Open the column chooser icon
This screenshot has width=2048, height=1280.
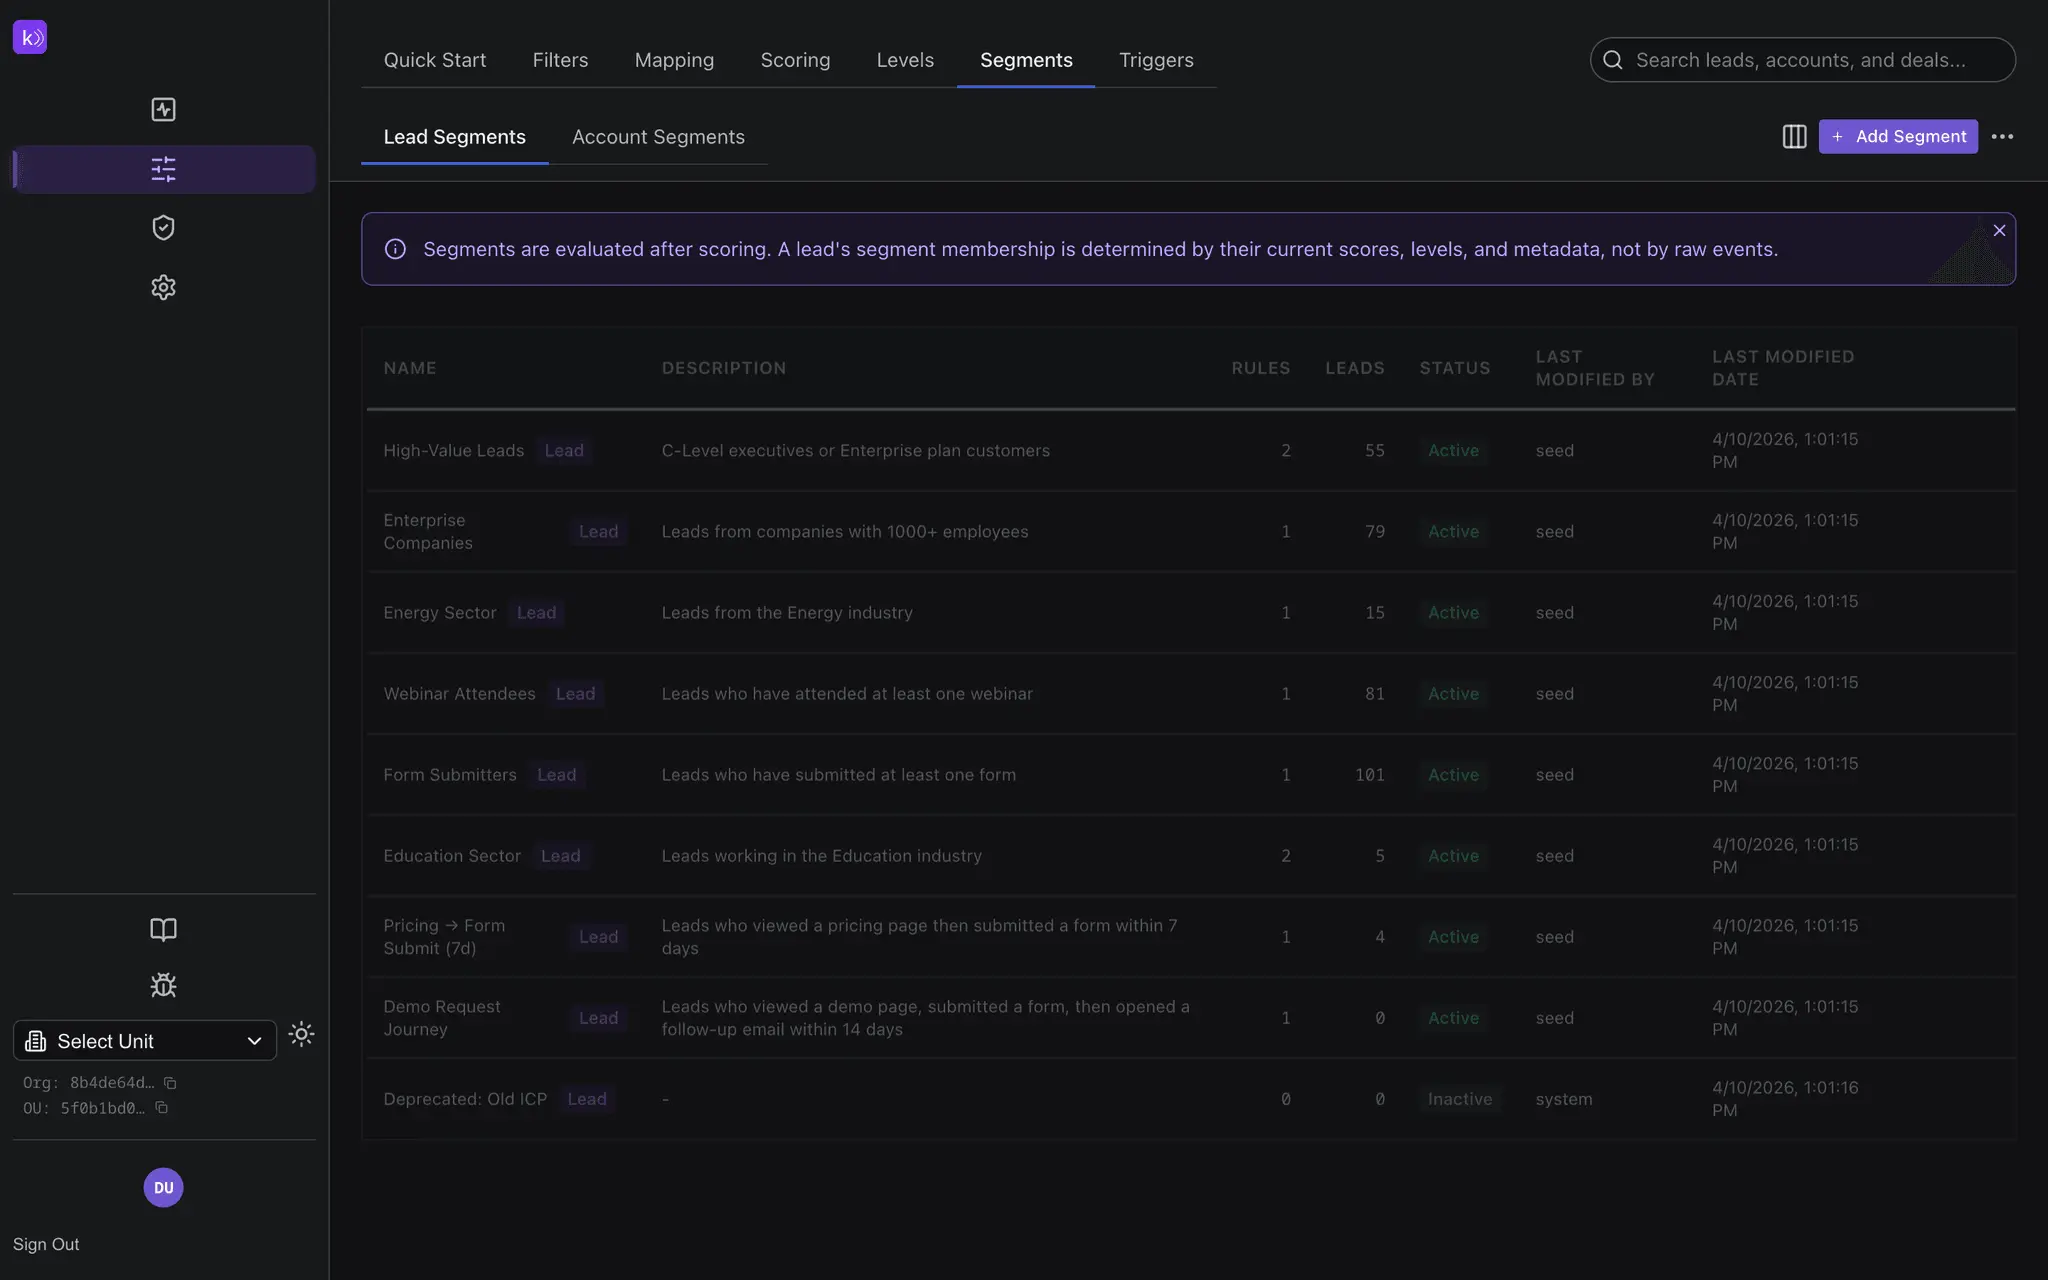point(1794,136)
